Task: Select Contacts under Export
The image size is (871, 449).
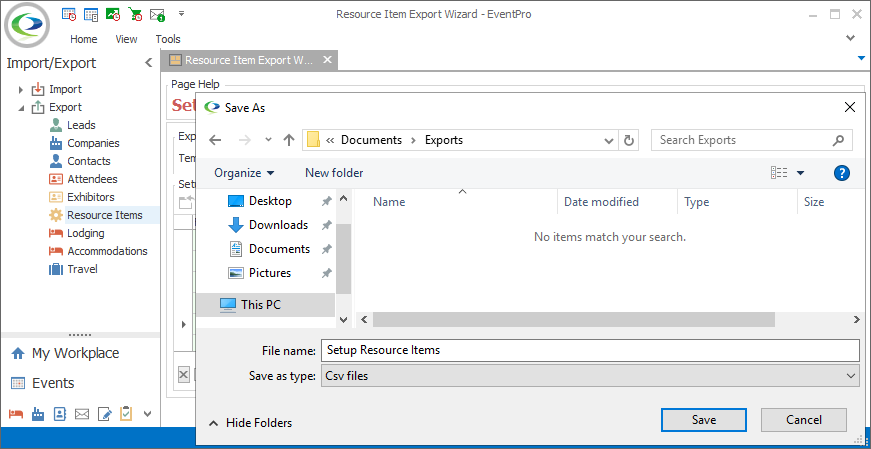Action: (x=89, y=161)
